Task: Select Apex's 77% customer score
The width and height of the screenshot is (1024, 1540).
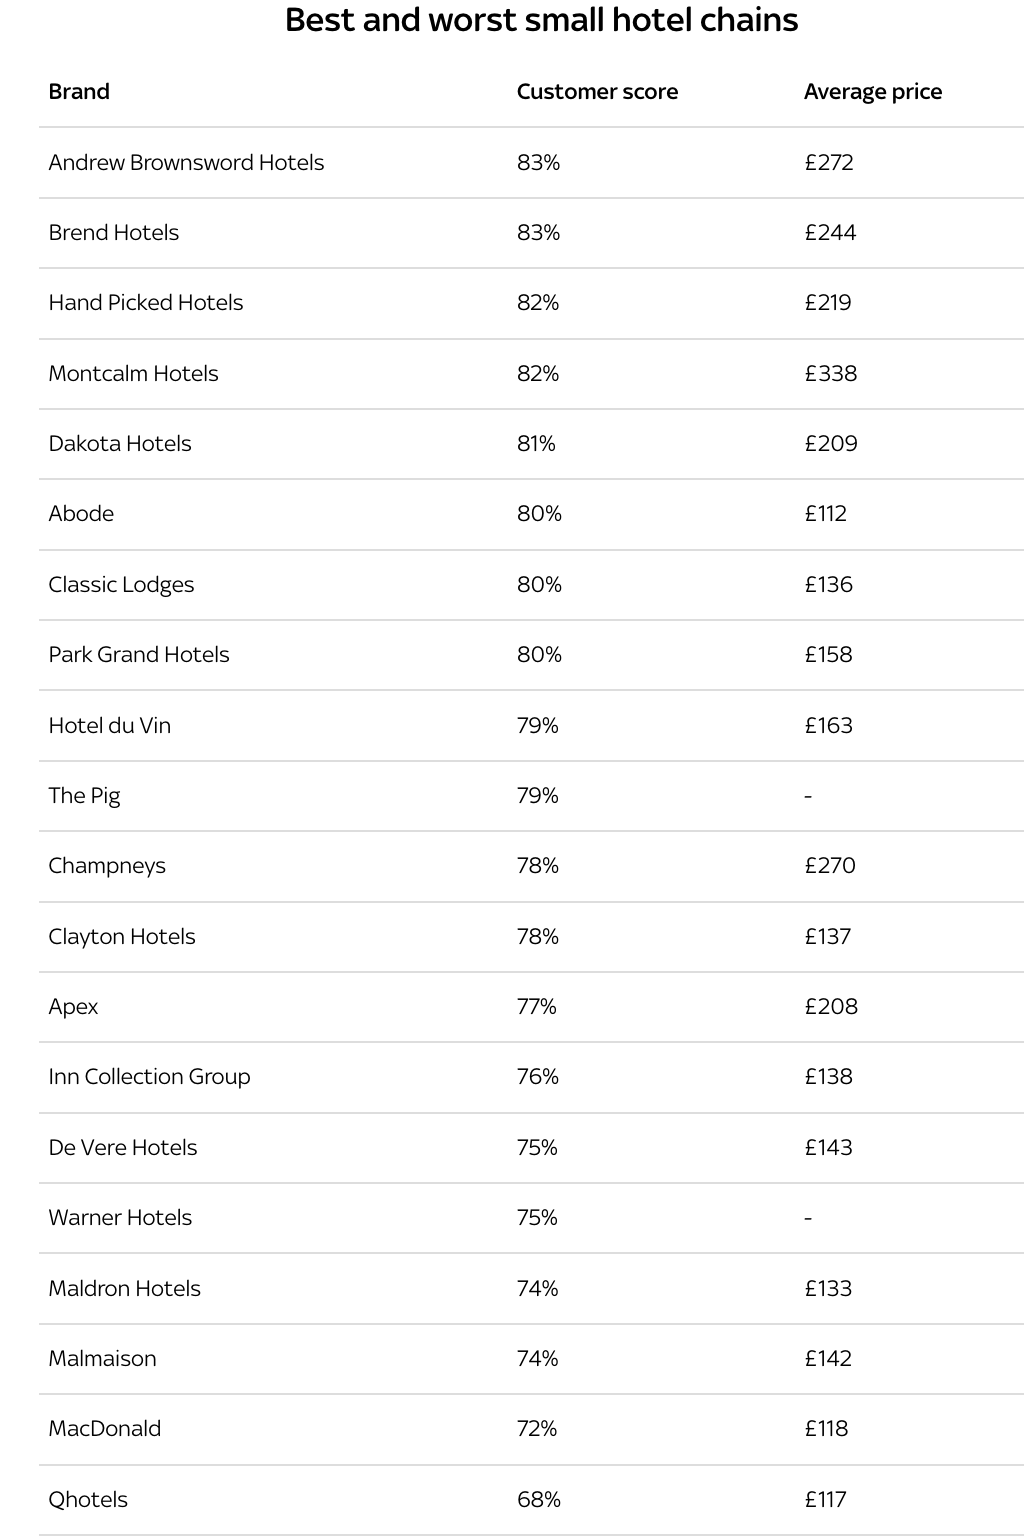Action: click(x=536, y=1007)
